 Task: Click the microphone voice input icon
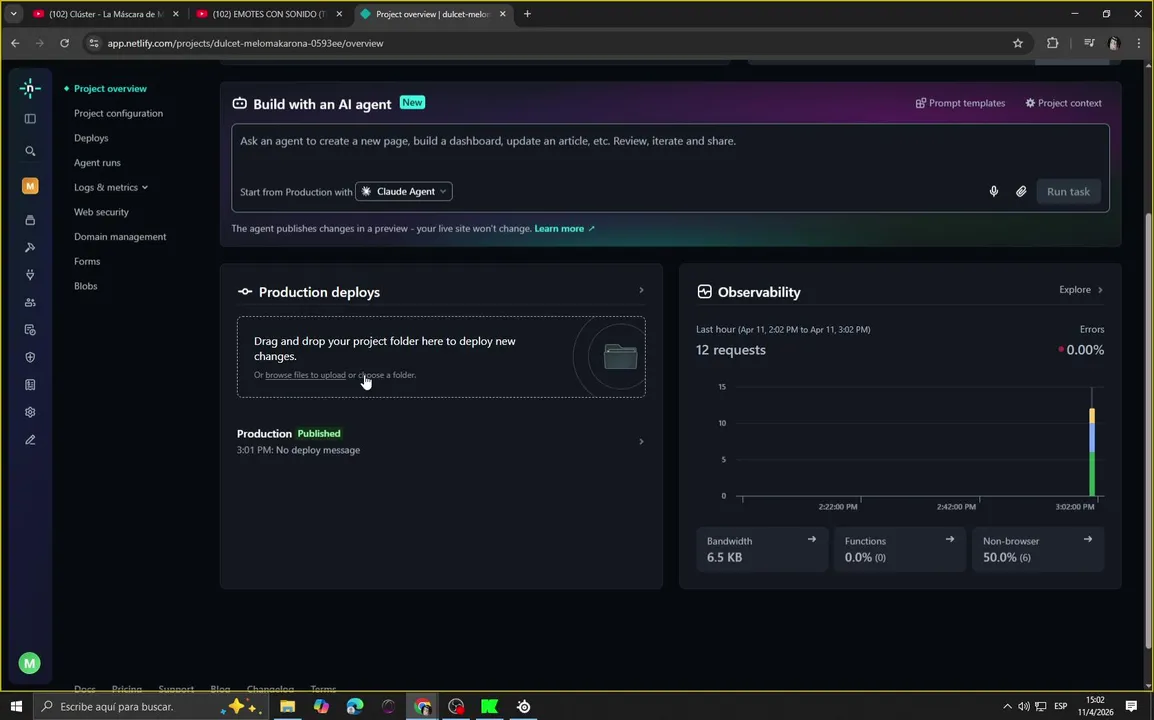(994, 191)
